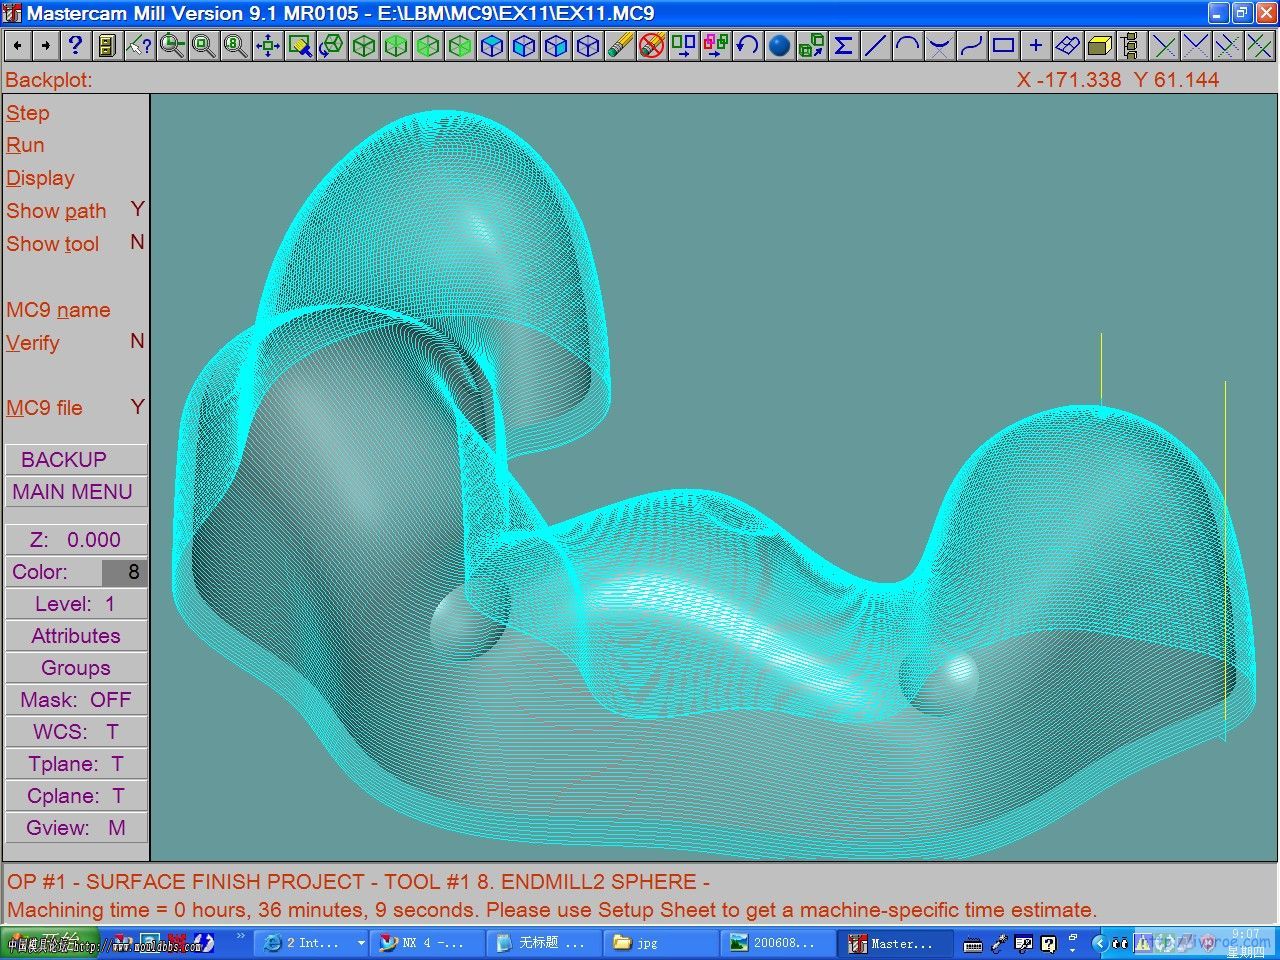Select the Spline curve tool

click(971, 46)
